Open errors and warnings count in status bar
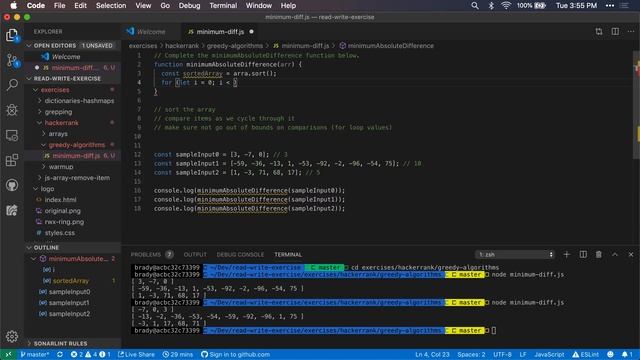Viewport: 640px width, 360px height. coord(90,354)
